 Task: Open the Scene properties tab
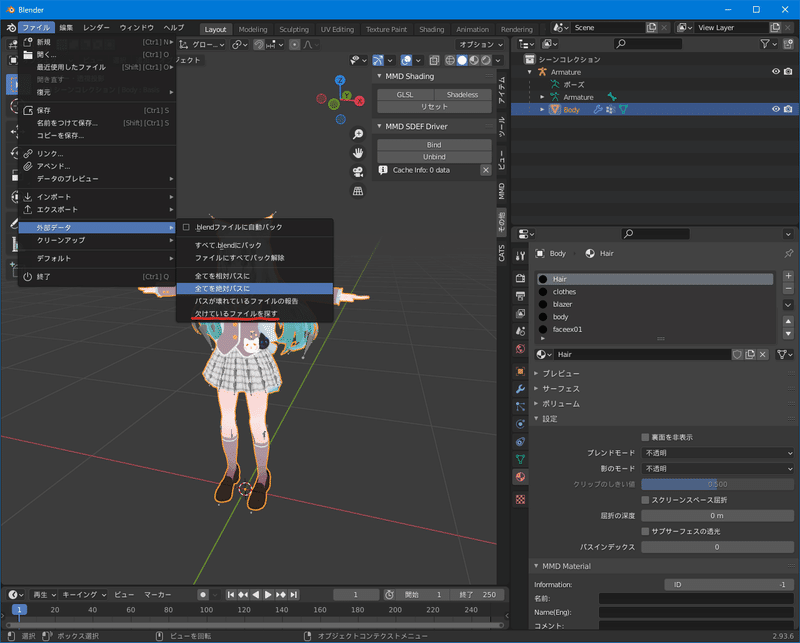click(x=520, y=331)
